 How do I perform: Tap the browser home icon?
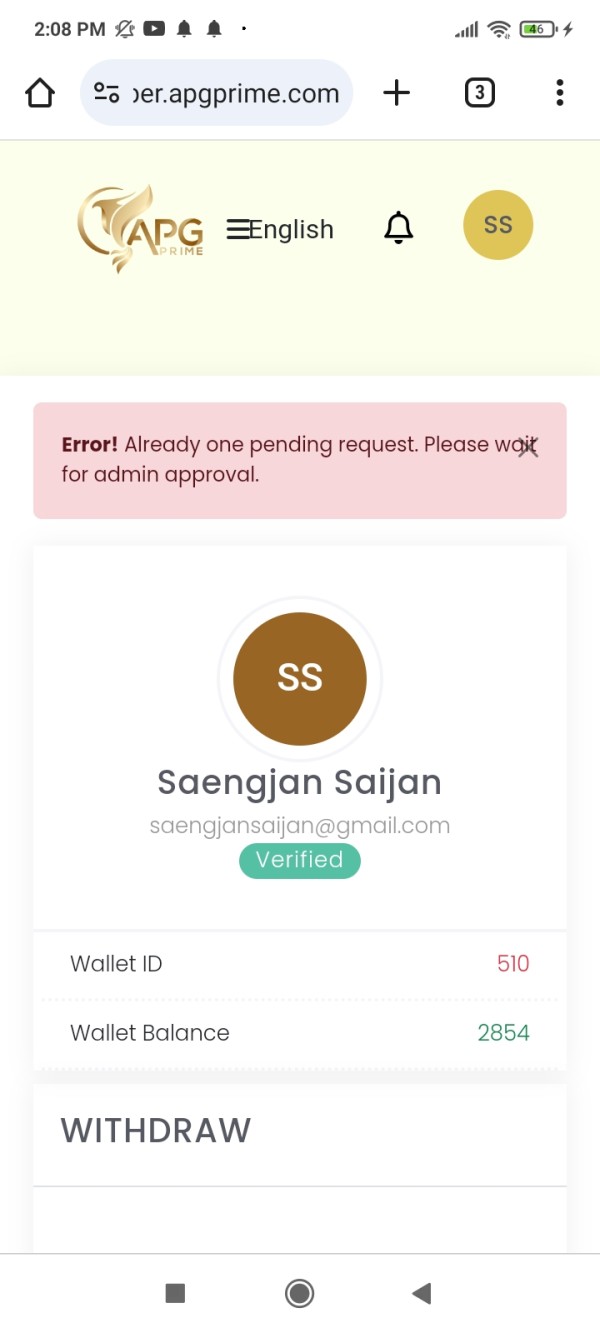tap(40, 93)
